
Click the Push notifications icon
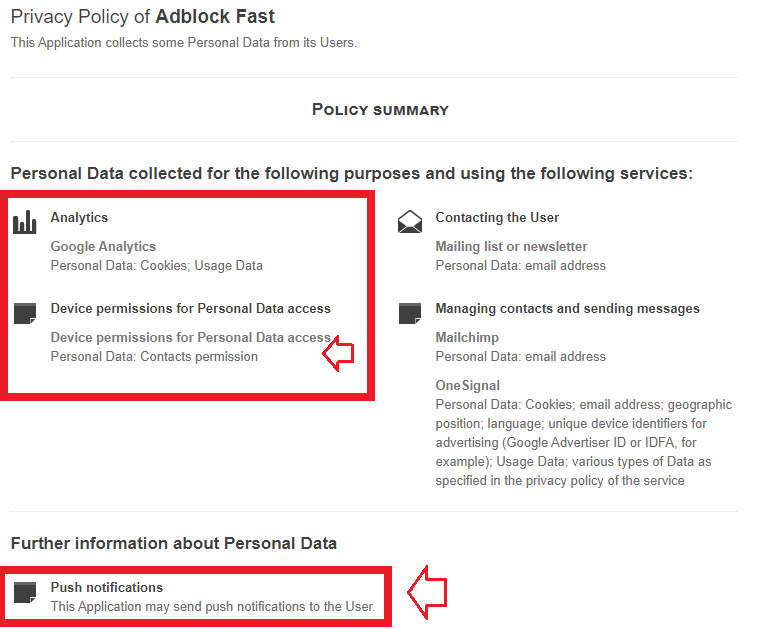point(24,592)
